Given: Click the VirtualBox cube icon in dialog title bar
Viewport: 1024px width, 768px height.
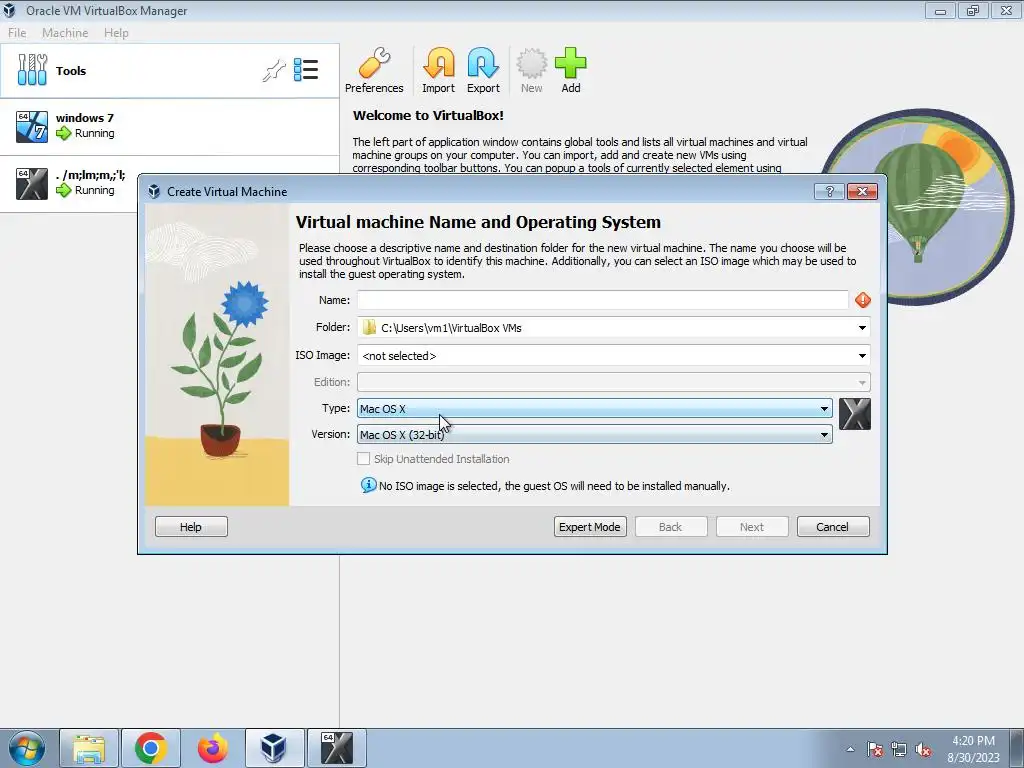Looking at the screenshot, I should (154, 191).
